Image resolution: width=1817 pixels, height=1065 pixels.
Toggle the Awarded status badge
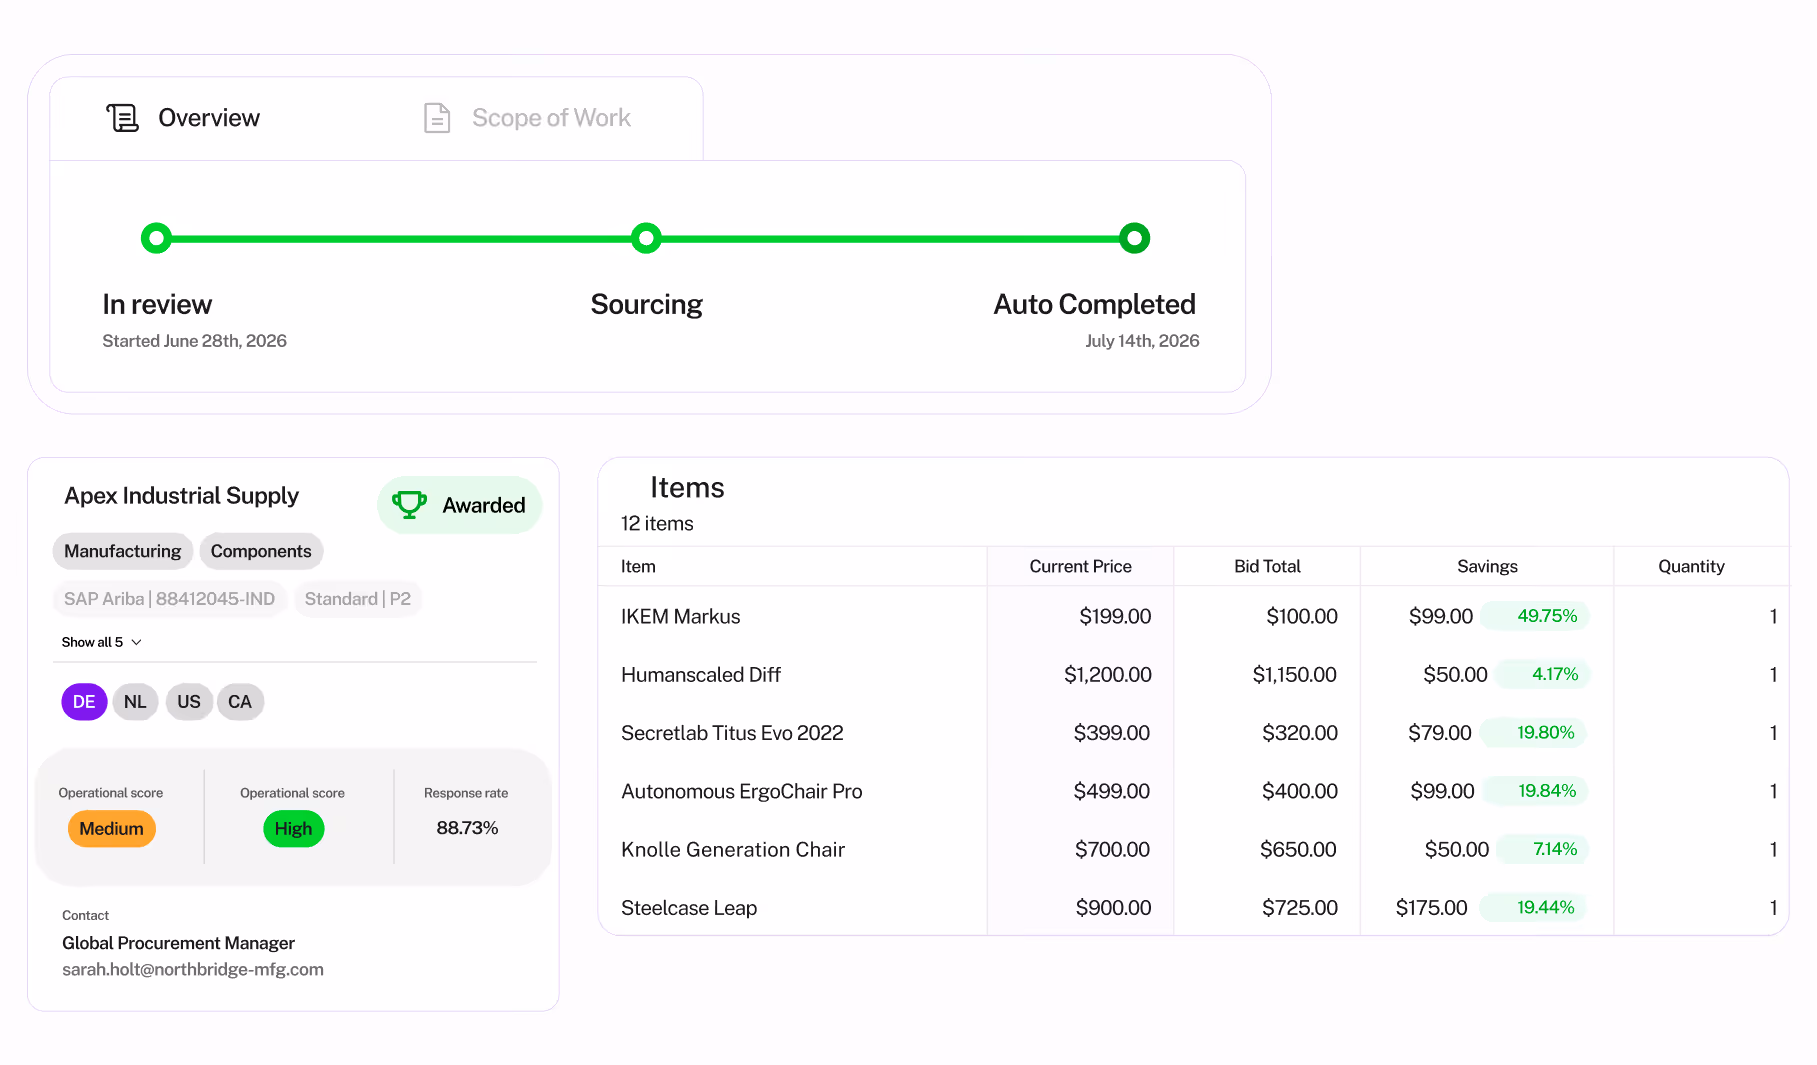tap(459, 505)
